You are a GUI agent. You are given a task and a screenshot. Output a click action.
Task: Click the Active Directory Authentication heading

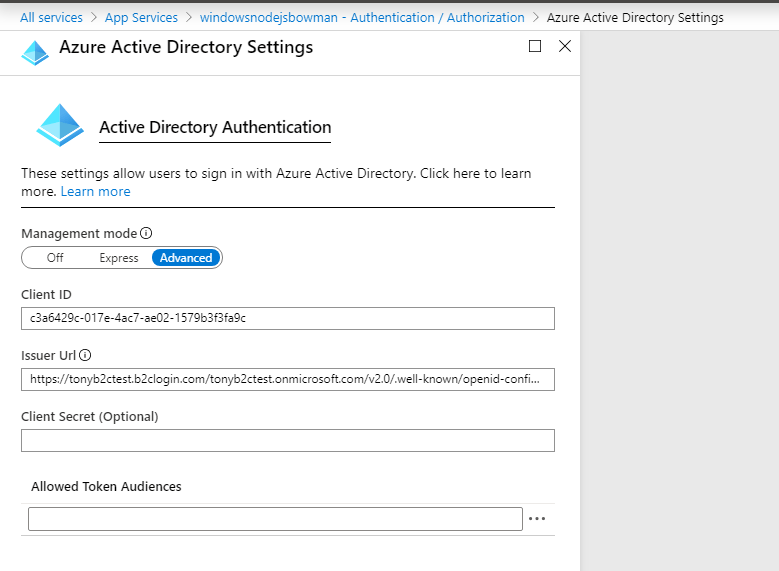tap(215, 127)
